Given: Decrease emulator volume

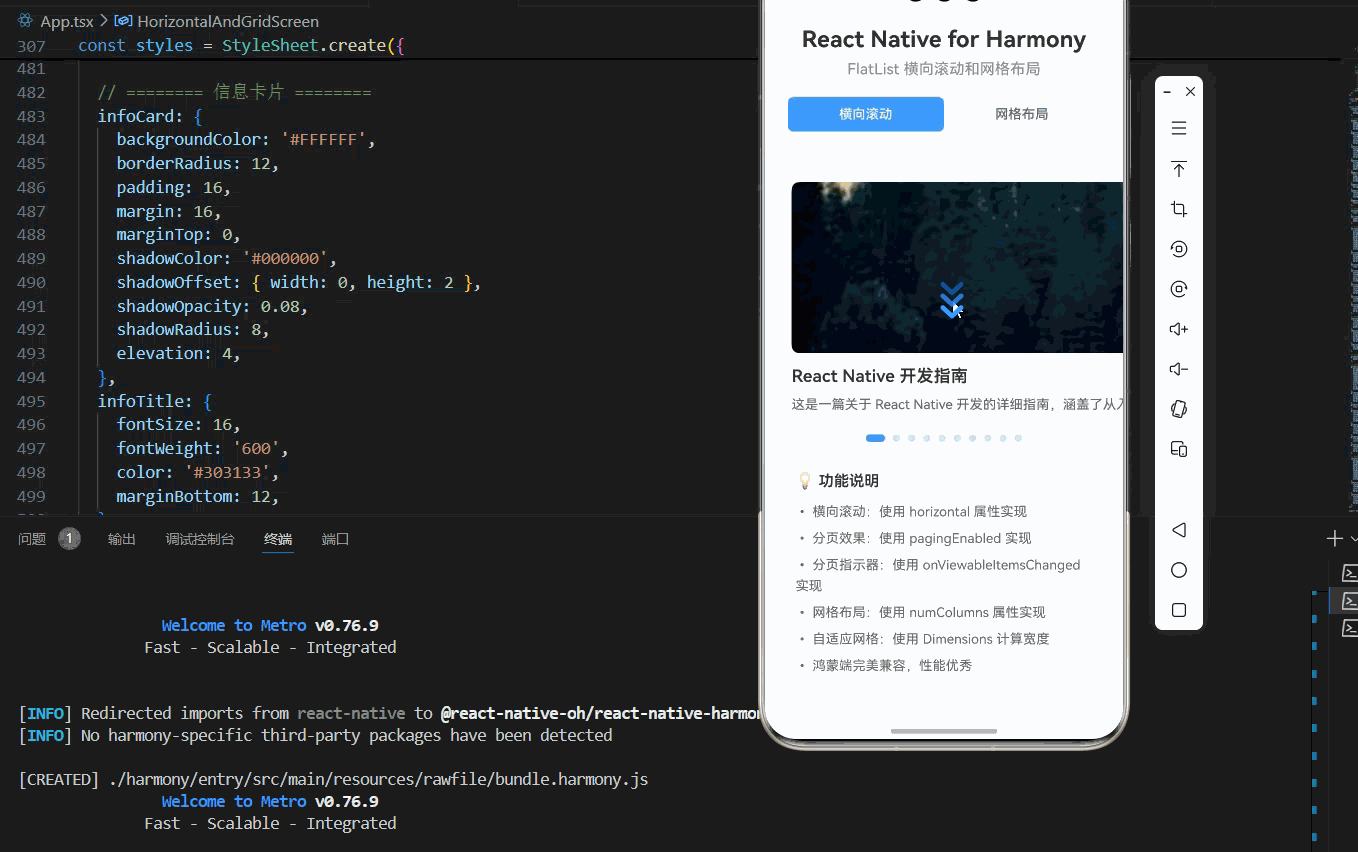Looking at the screenshot, I should pyautogui.click(x=1179, y=369).
